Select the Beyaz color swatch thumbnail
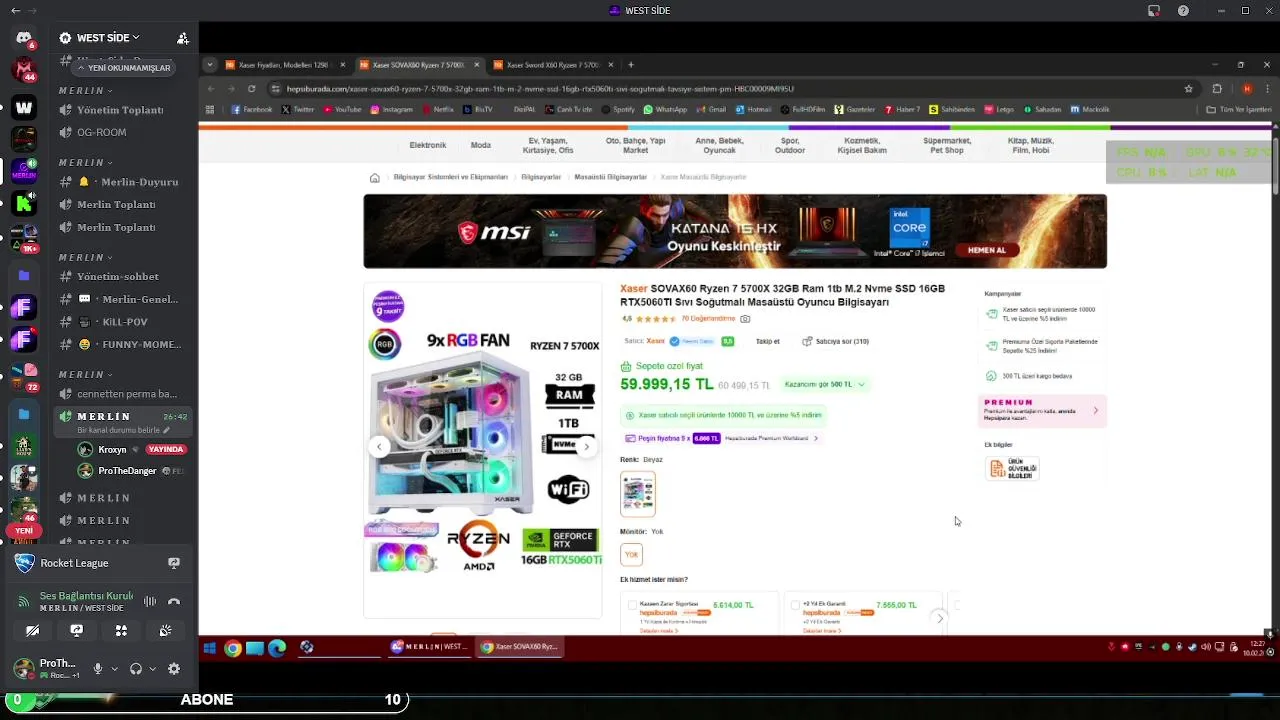The width and height of the screenshot is (1280, 720). (638, 494)
